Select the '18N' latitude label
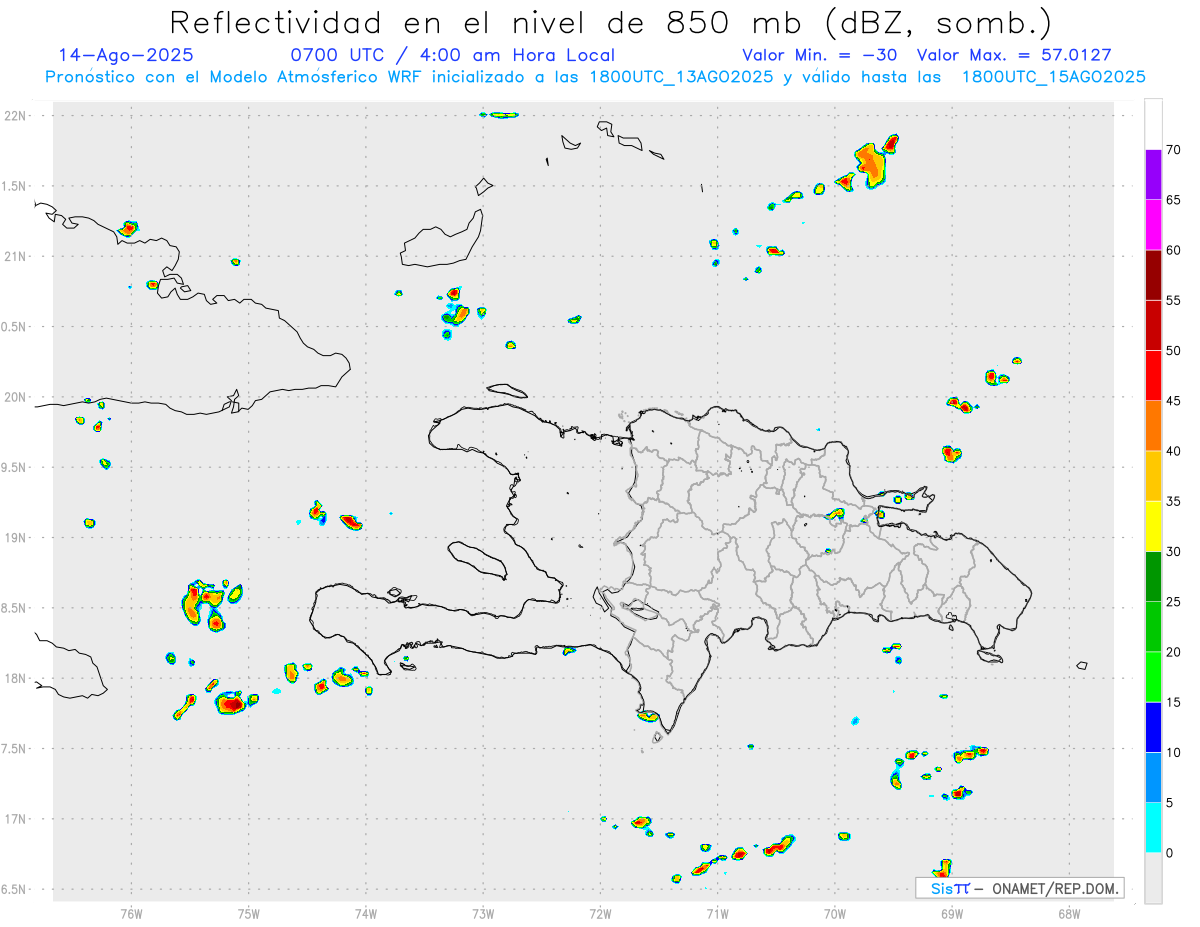The width and height of the screenshot is (1200, 927). (15, 679)
